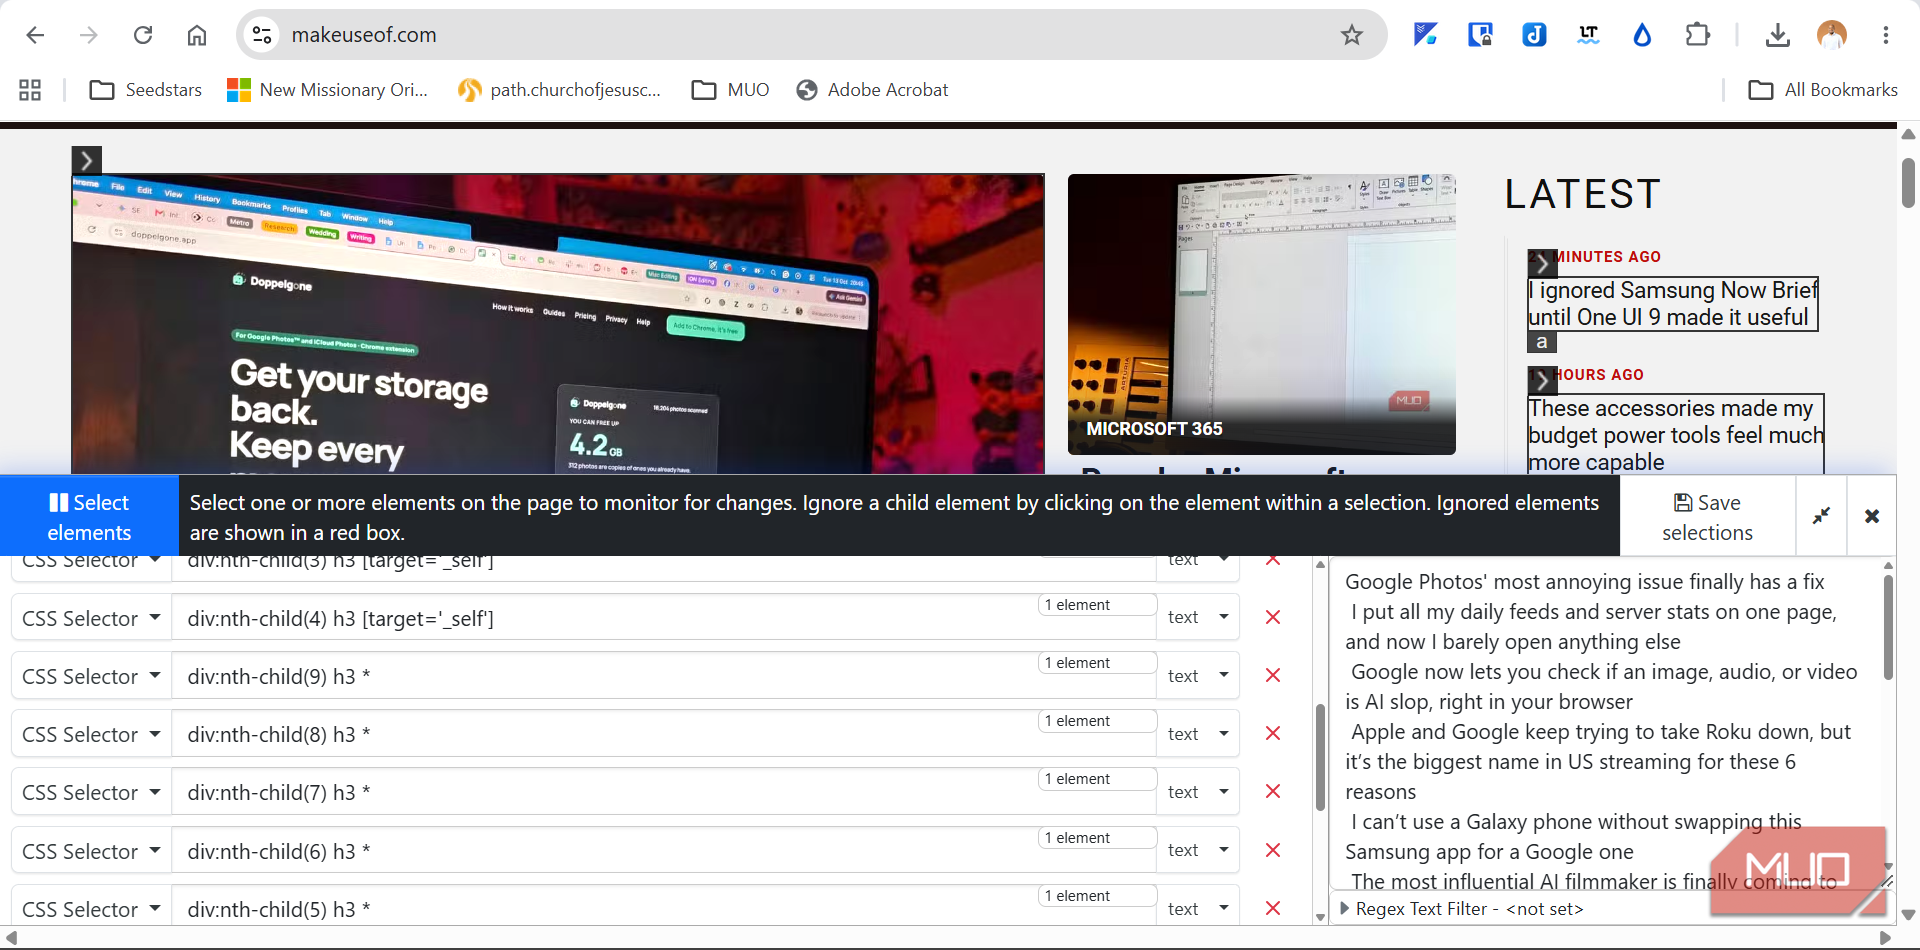The height and width of the screenshot is (950, 1920).
Task: Open the Samsung Now Brief article link
Action: tap(1673, 304)
